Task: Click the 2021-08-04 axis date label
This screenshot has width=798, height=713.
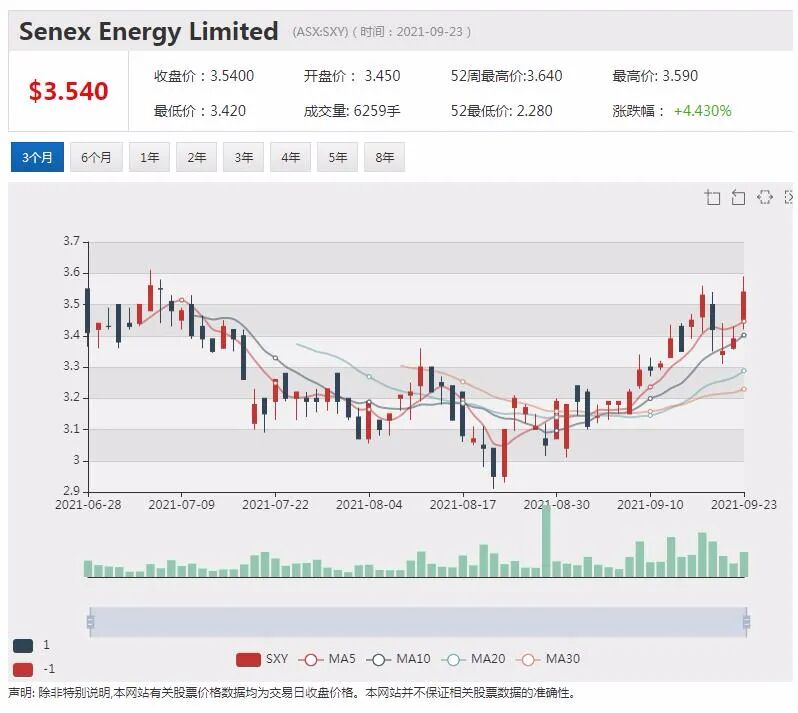Action: 369,505
